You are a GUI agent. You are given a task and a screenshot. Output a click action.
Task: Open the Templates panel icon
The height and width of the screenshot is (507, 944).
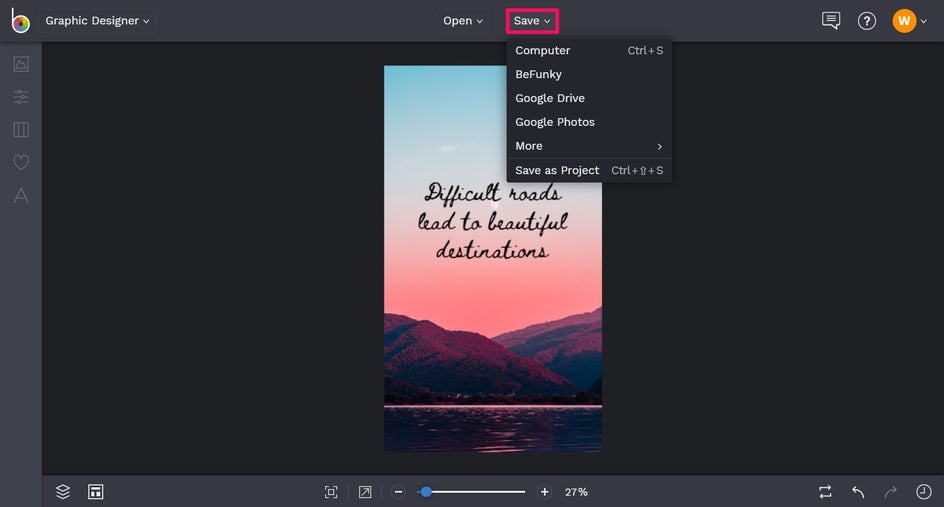coord(21,130)
